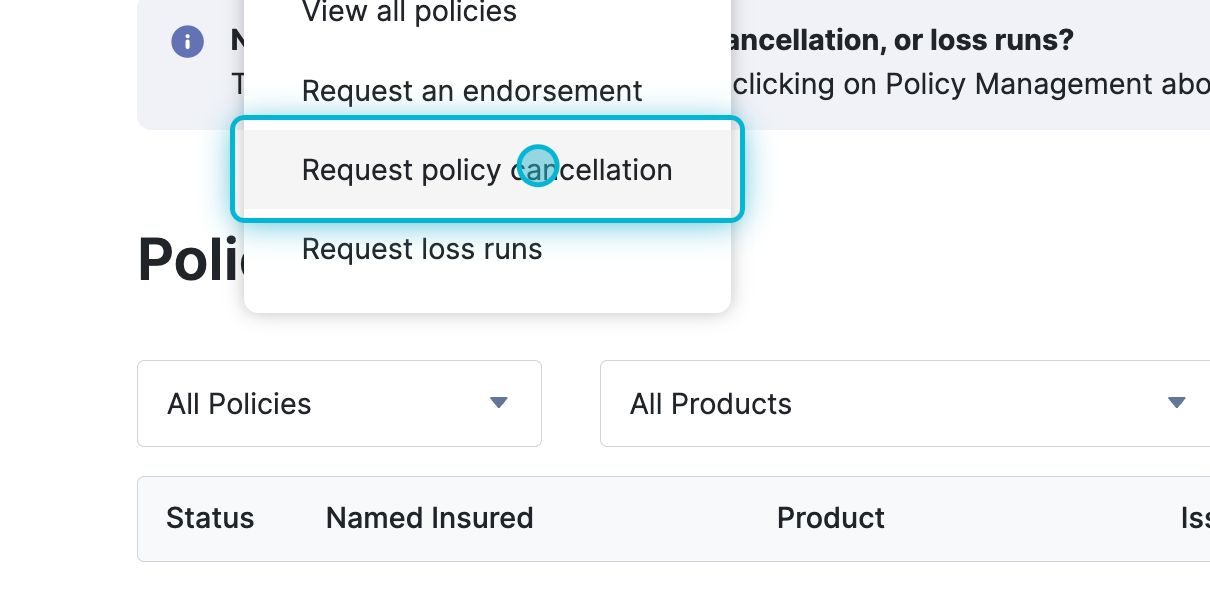Choose Request an endorsement from menu
This screenshot has height=598, width=1210.
point(472,91)
